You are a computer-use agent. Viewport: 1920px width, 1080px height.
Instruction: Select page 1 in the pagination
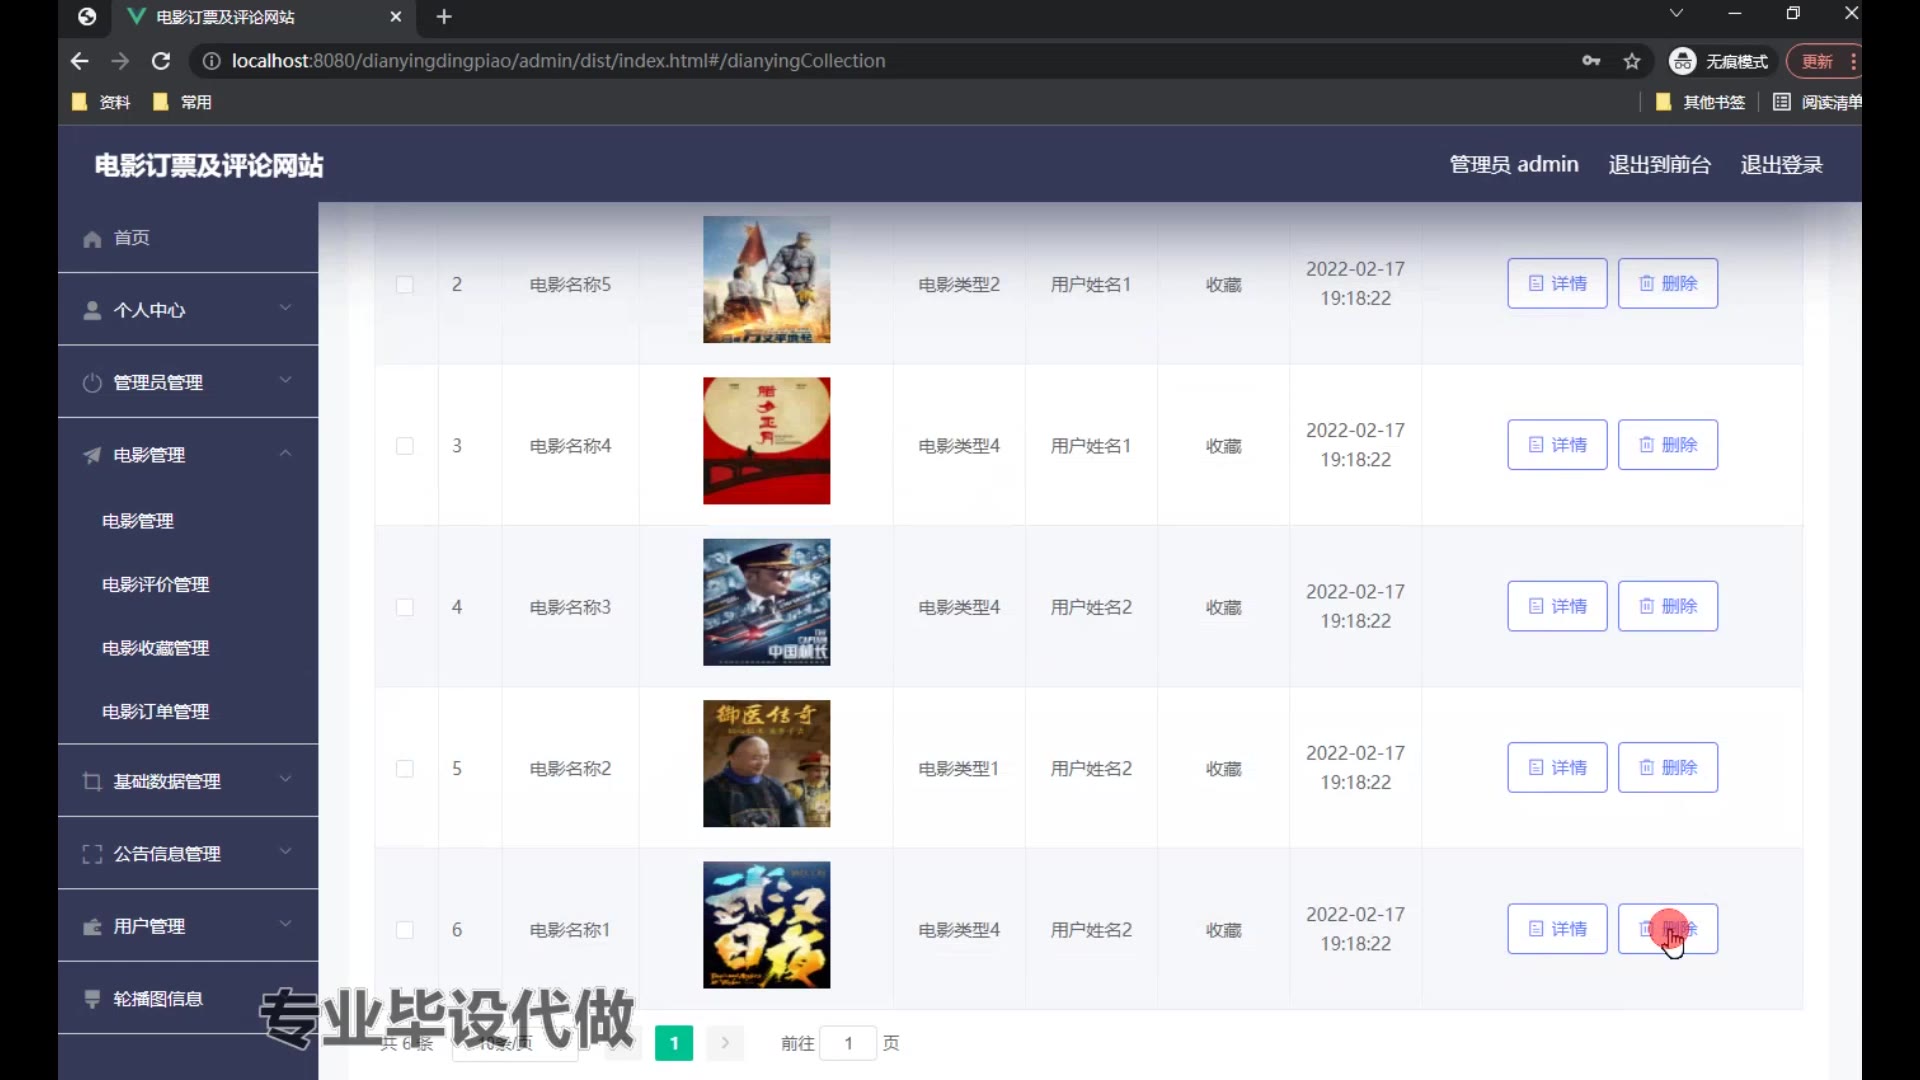click(674, 1044)
